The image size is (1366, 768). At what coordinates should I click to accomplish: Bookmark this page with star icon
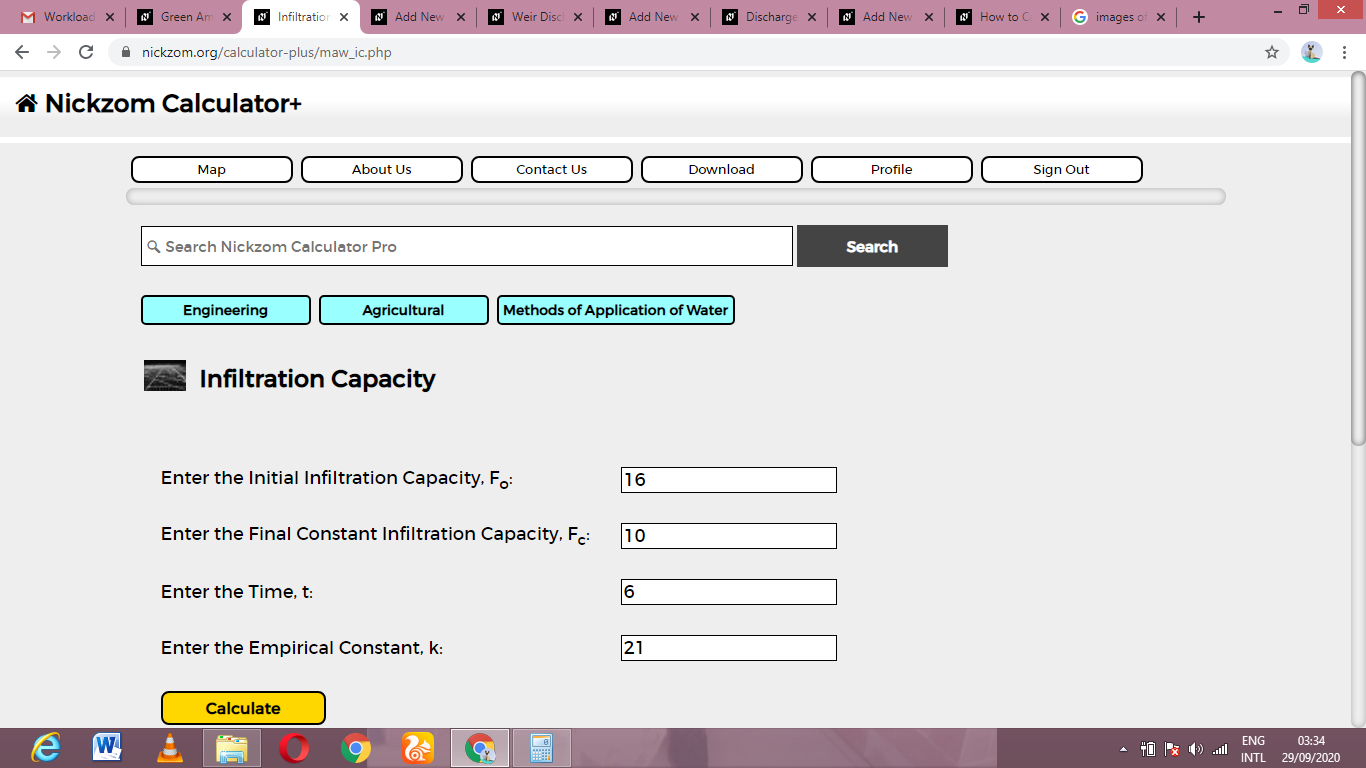coord(1272,52)
